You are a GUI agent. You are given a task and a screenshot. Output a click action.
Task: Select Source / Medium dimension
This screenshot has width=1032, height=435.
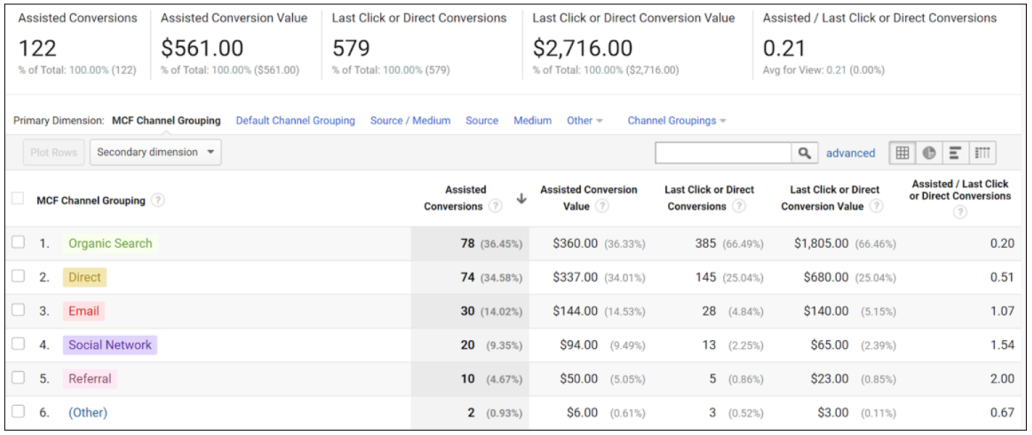coord(410,120)
